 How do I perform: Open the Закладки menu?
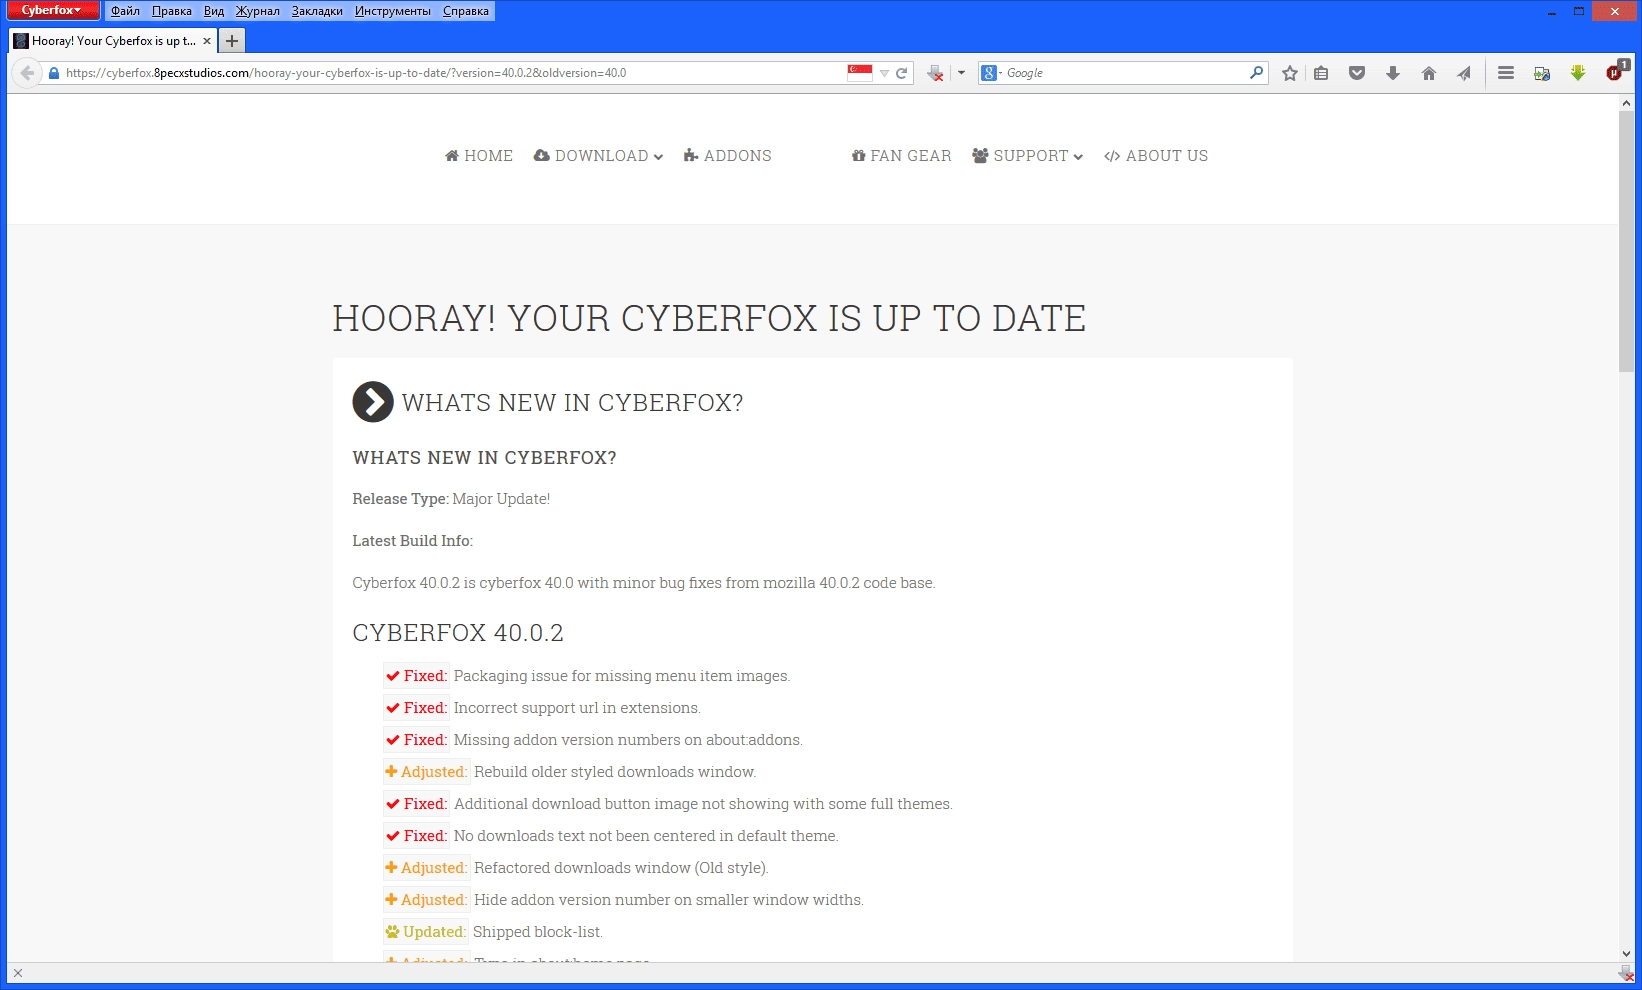pos(317,11)
